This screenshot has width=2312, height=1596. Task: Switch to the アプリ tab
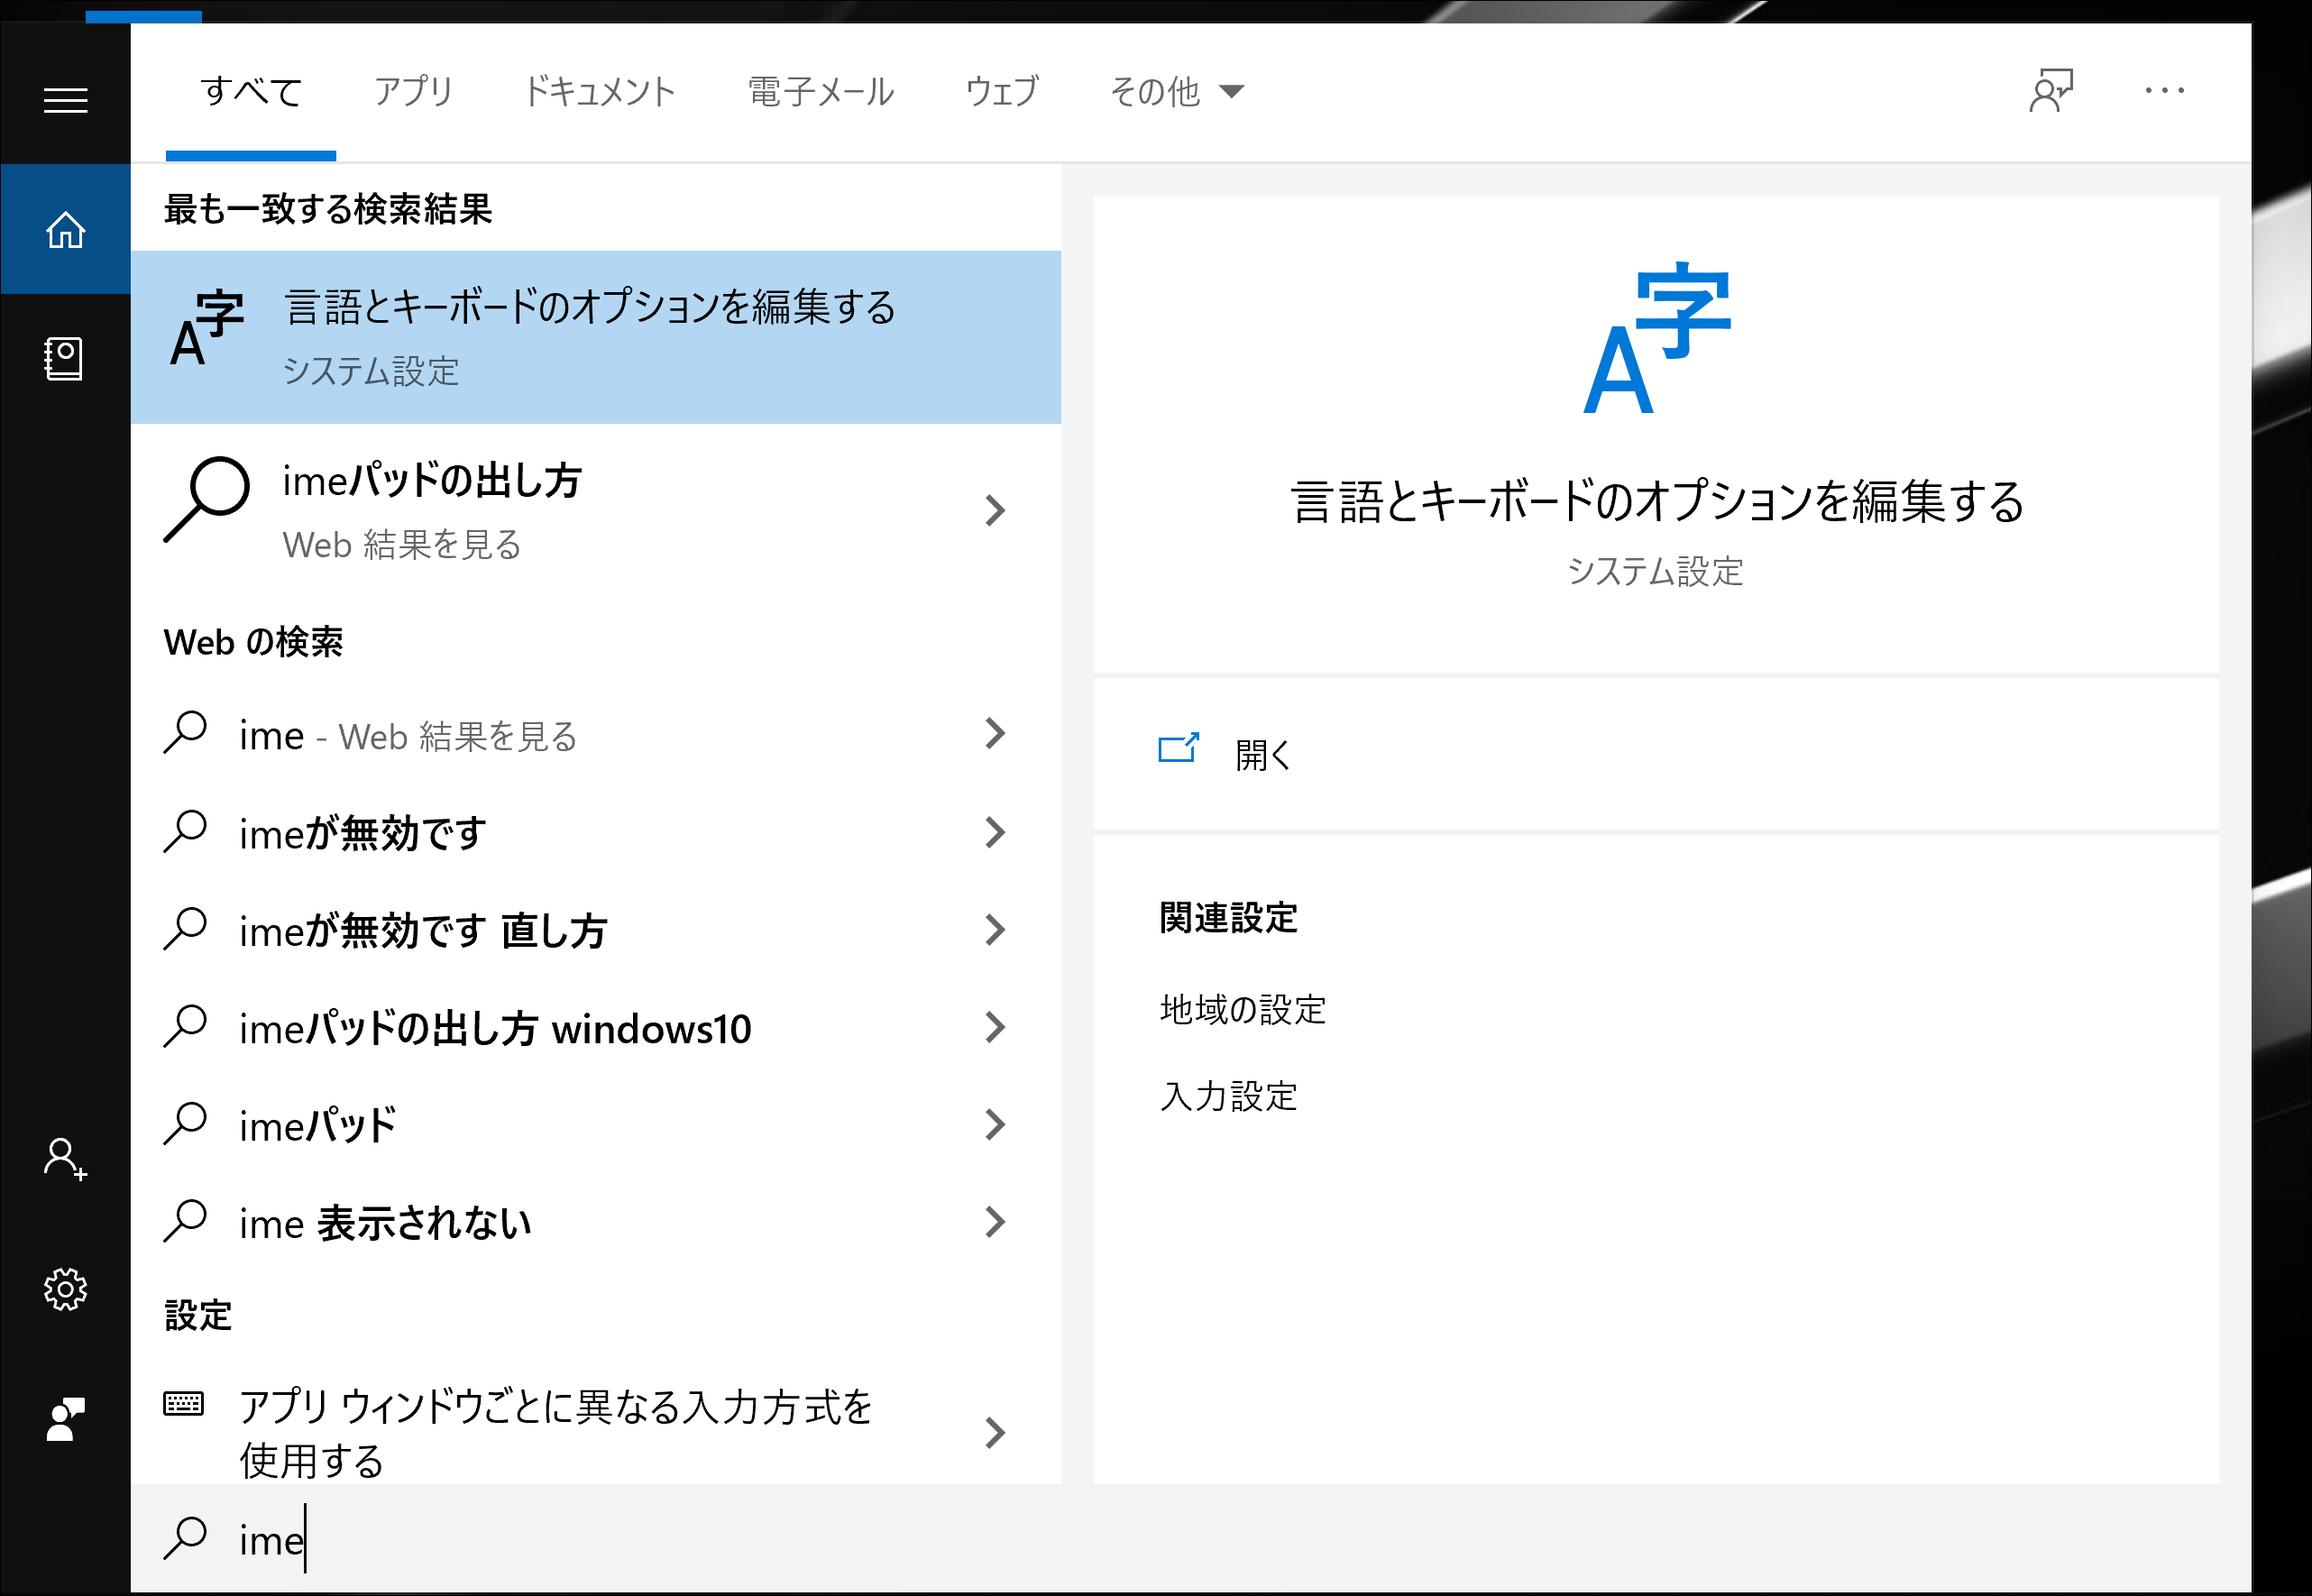[x=413, y=92]
